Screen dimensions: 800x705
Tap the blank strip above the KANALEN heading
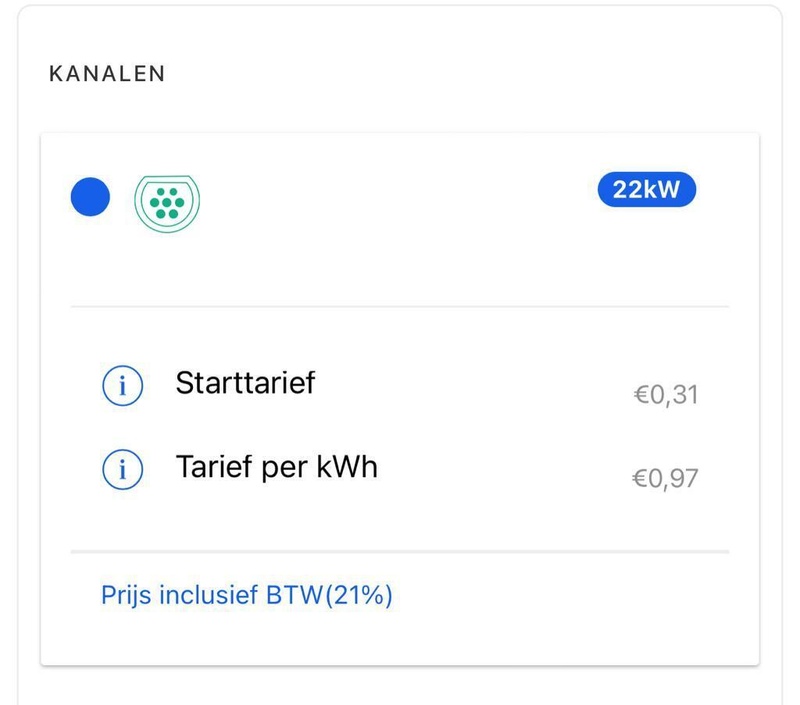coord(400,30)
